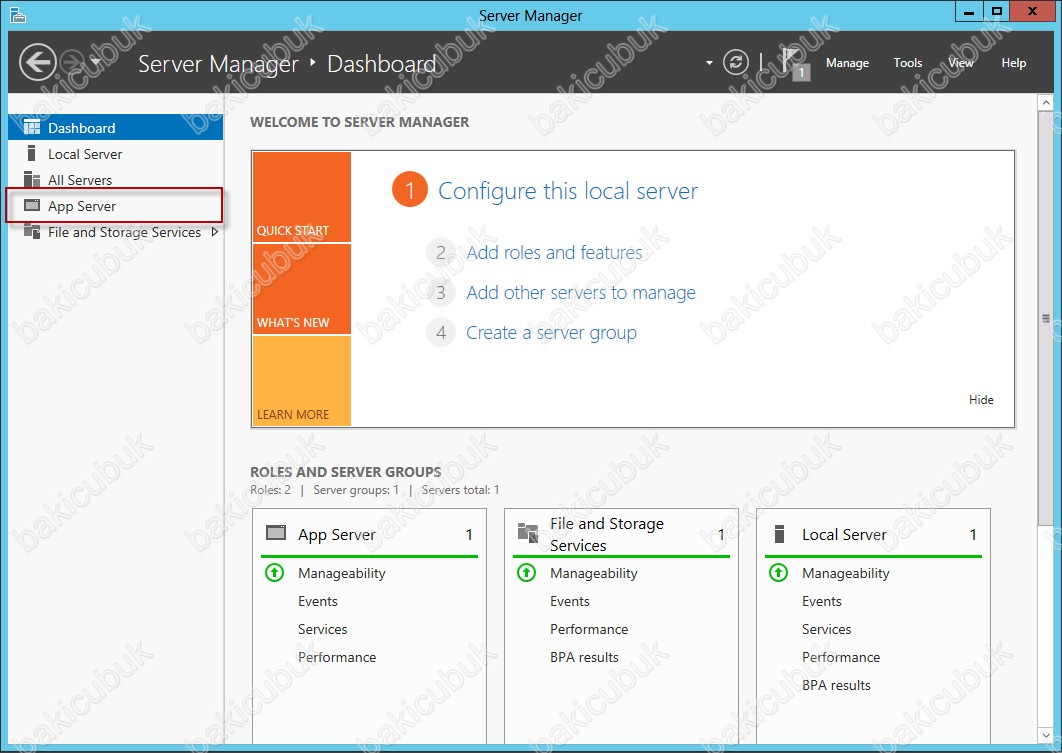Open Services in the App Server tile
The image size is (1062, 753).
pyautogui.click(x=322, y=629)
